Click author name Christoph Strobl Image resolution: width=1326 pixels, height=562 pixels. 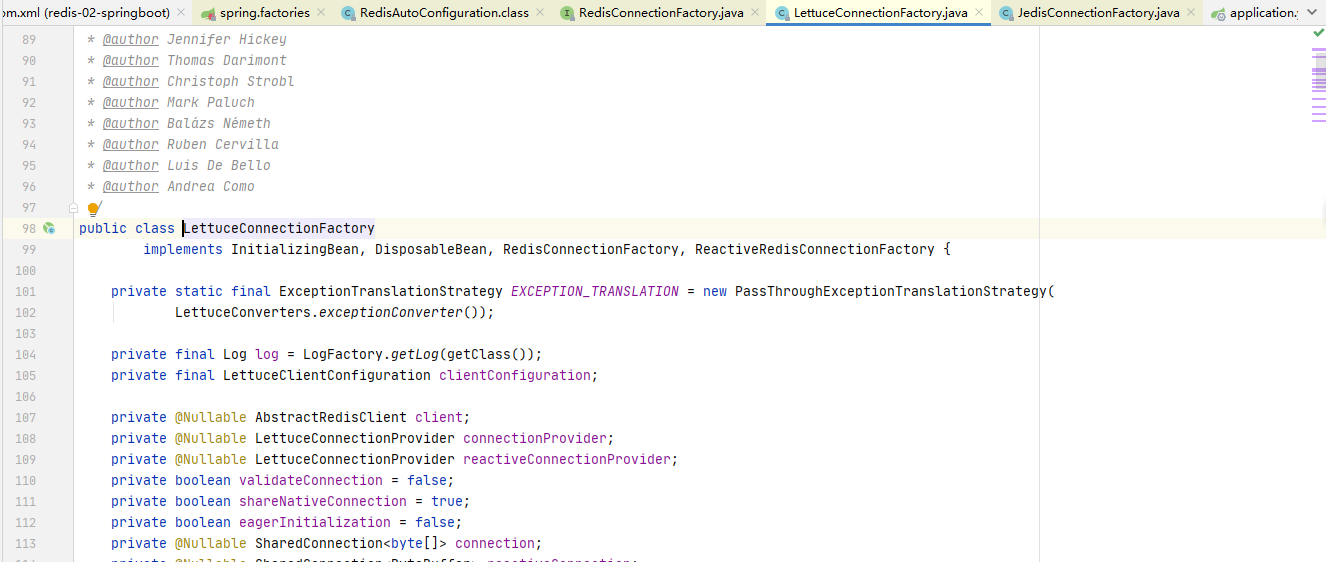(x=231, y=81)
